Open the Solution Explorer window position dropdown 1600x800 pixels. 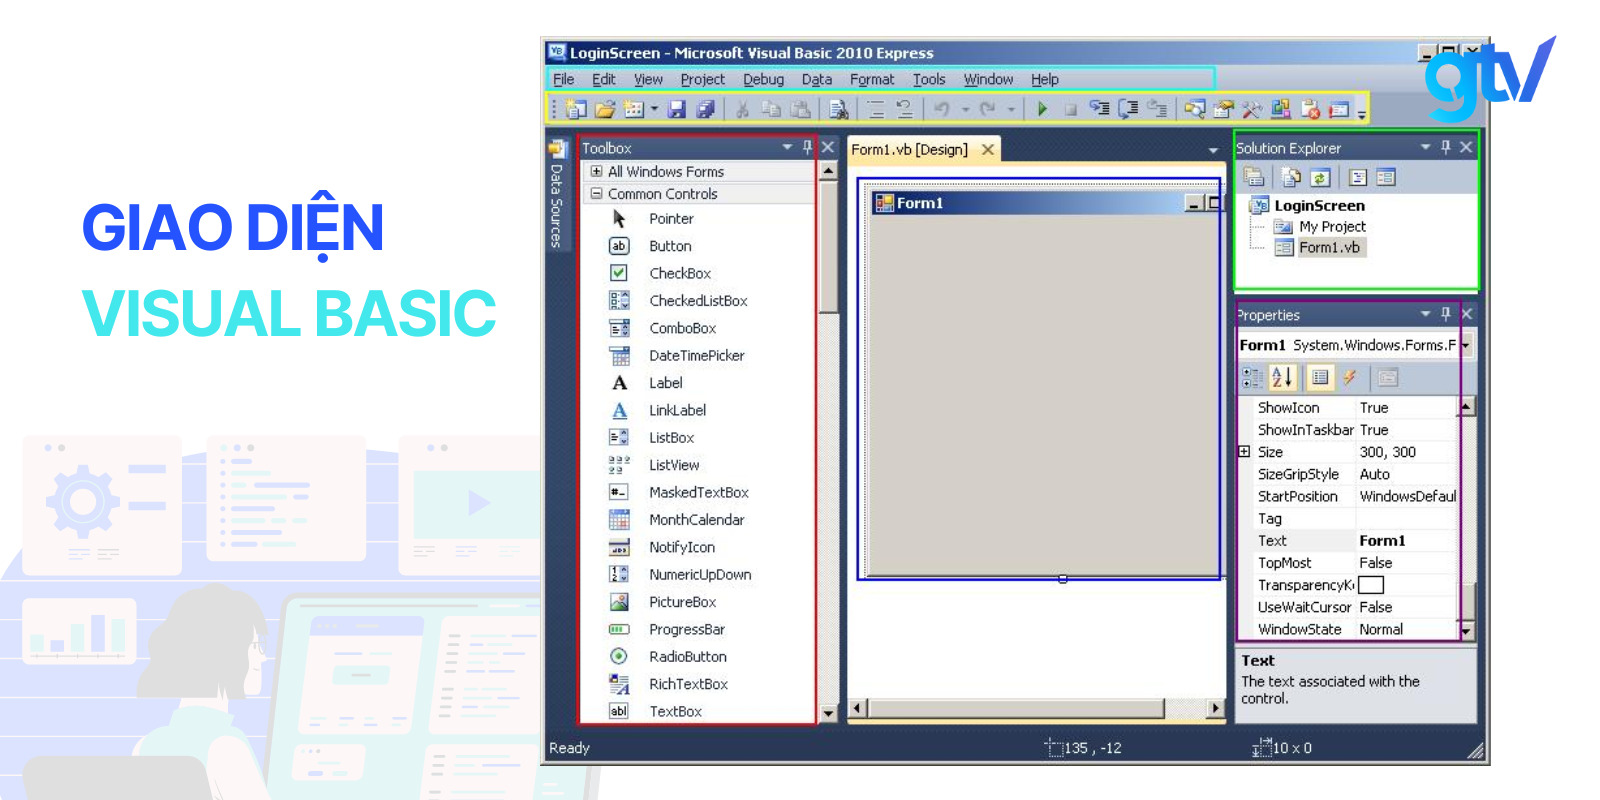pos(1426,147)
